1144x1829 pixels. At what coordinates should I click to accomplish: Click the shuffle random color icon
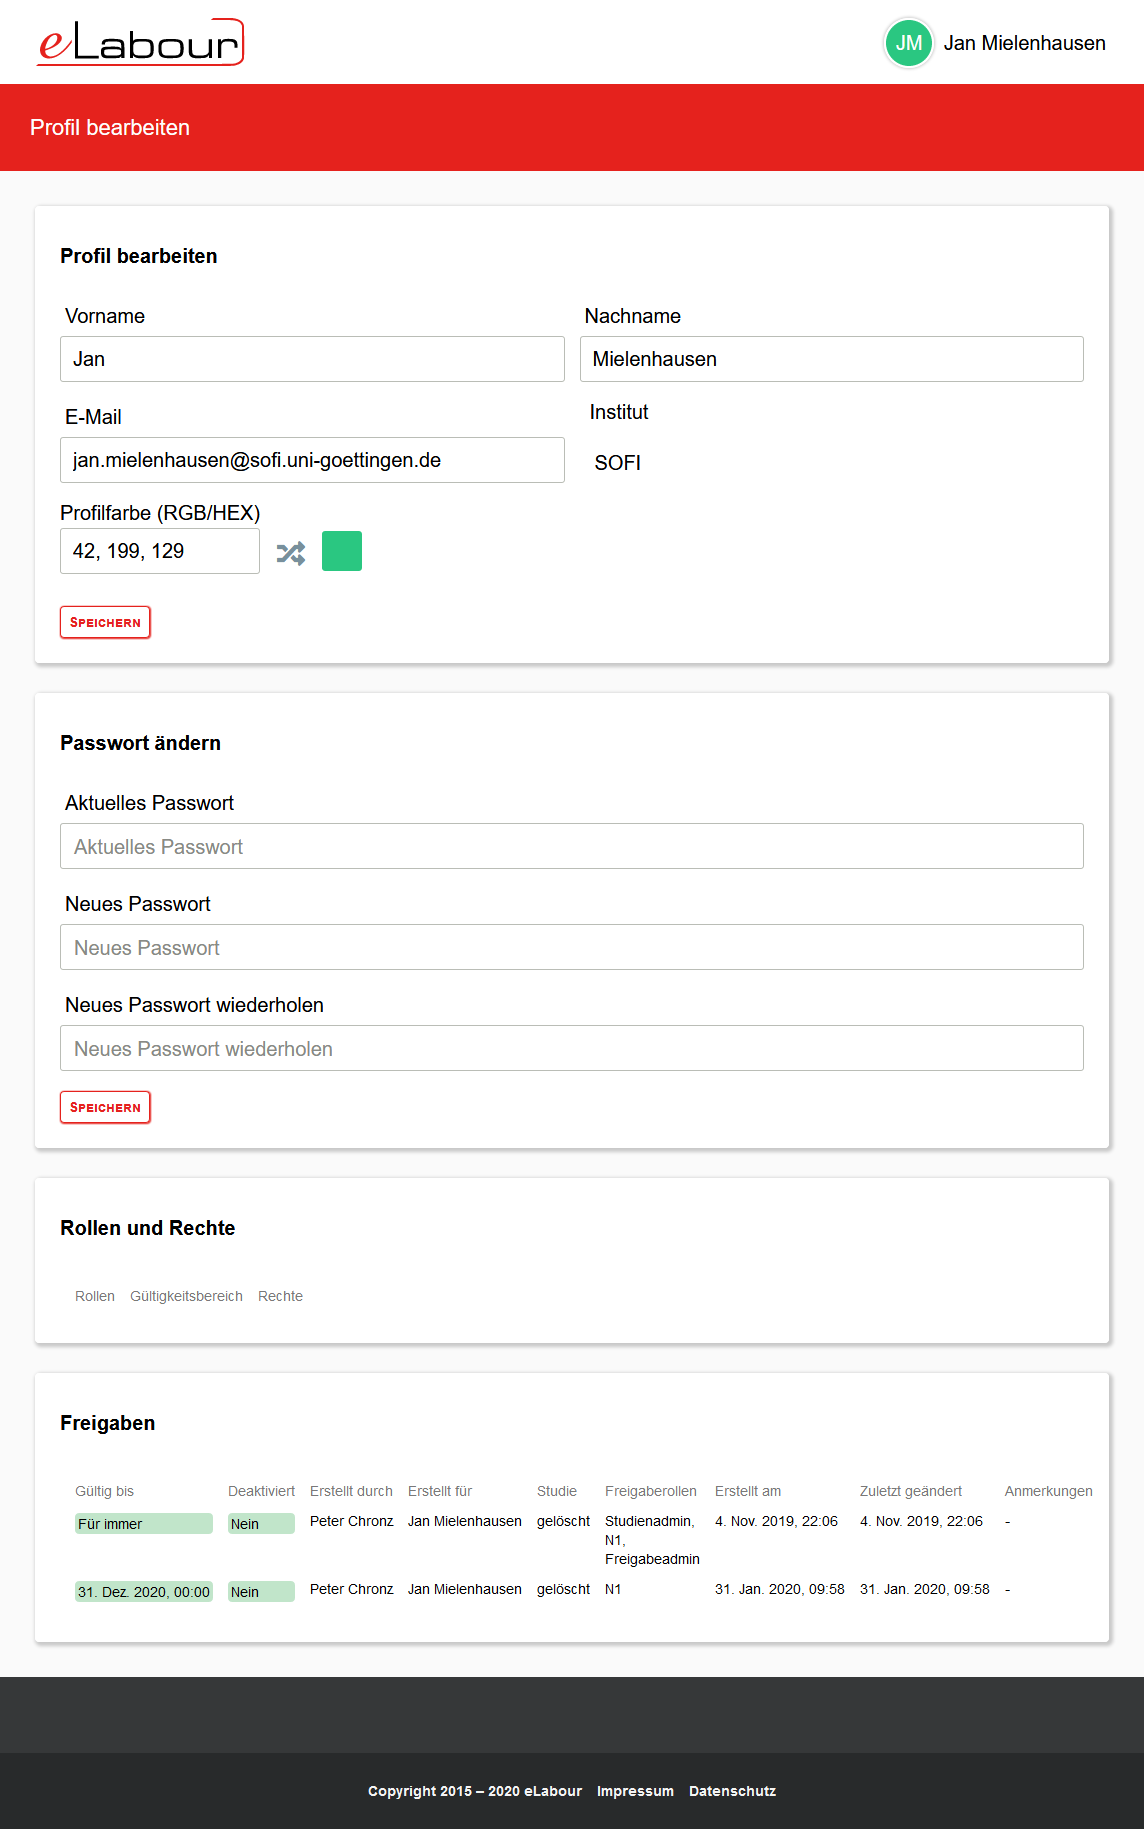291,552
